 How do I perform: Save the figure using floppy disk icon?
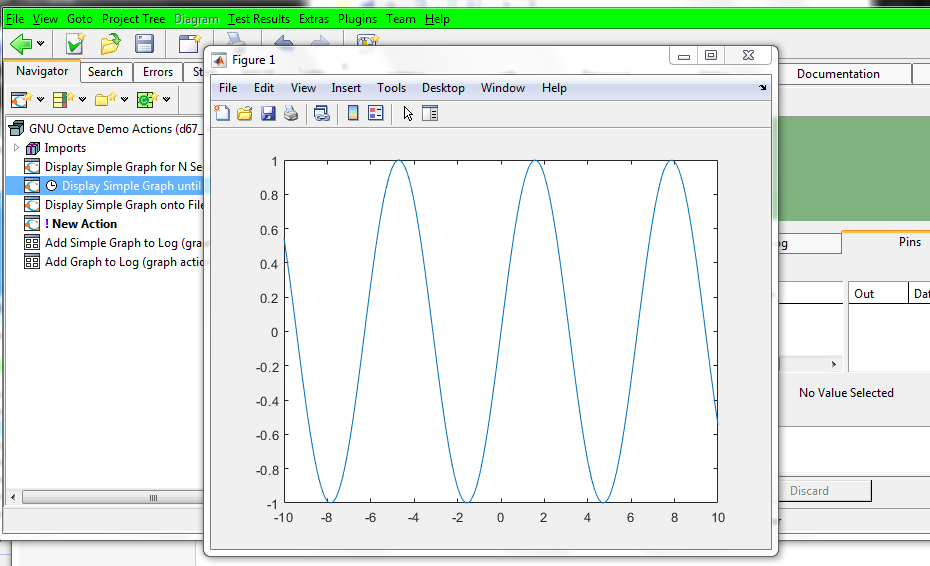[268, 114]
